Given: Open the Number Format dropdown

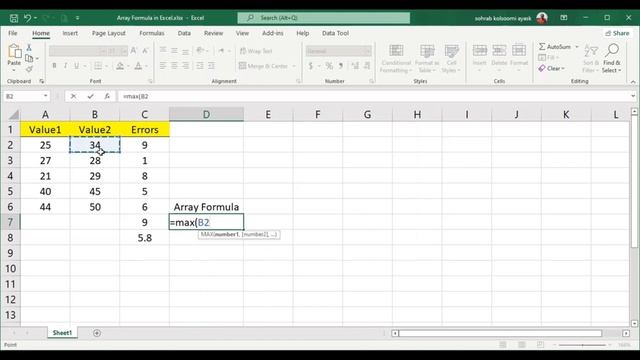Looking at the screenshot, I should coord(368,51).
